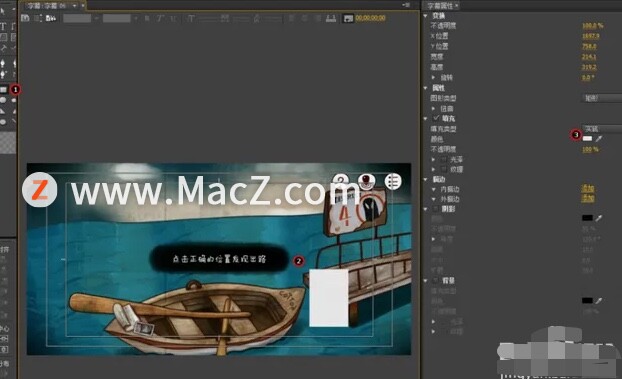Click the background color eyedropper

coord(599,301)
